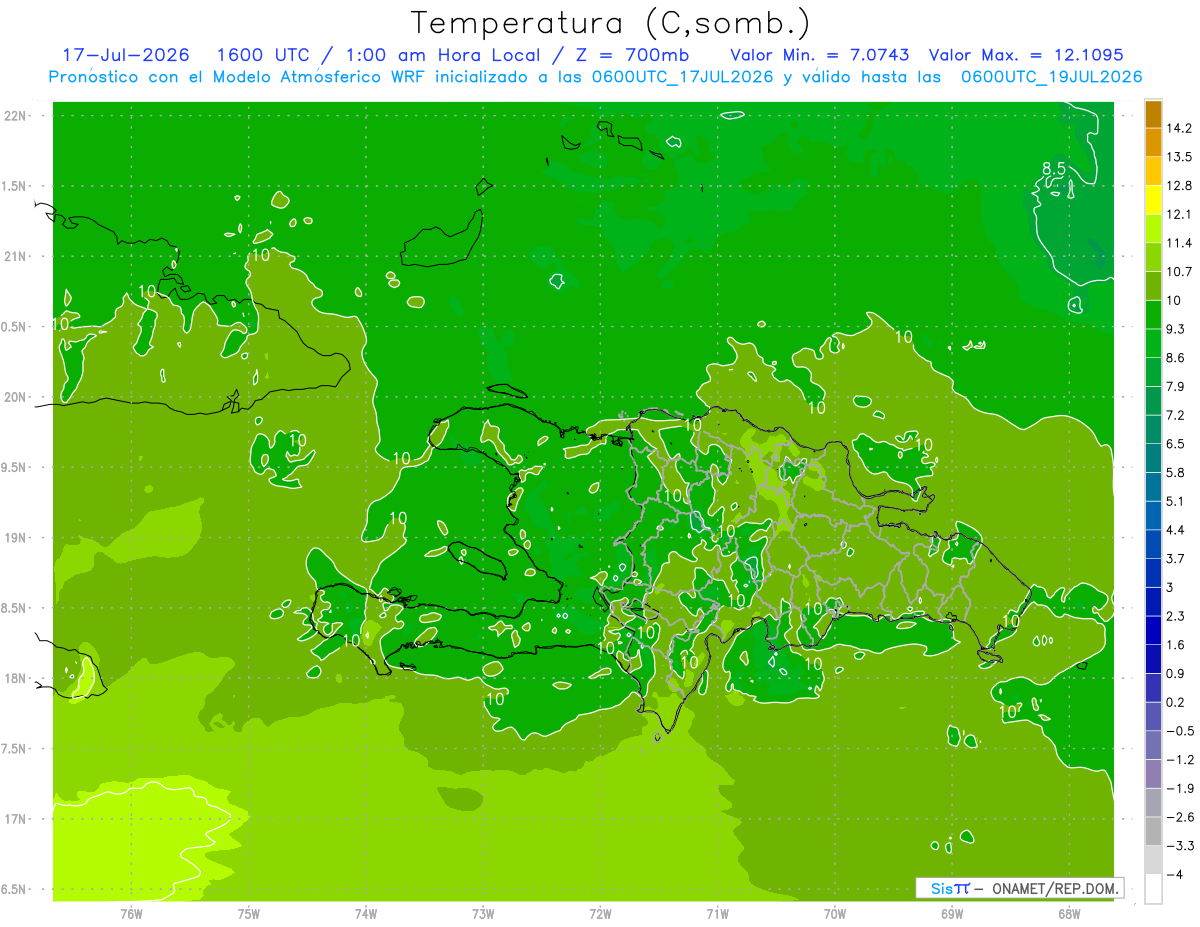Click the colorbar value "11.4"
Viewport: 1200px width, 927px height.
point(1180,243)
